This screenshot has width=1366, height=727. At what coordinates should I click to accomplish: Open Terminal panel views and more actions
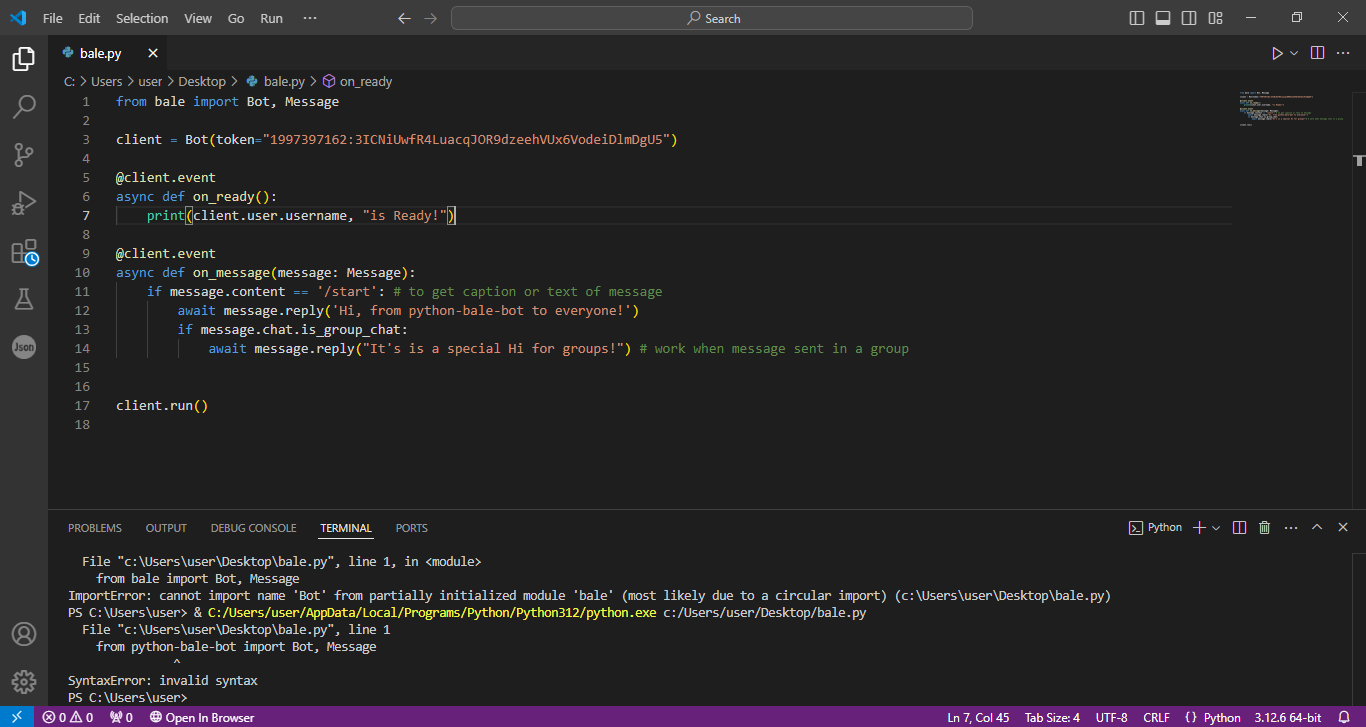(x=1291, y=527)
